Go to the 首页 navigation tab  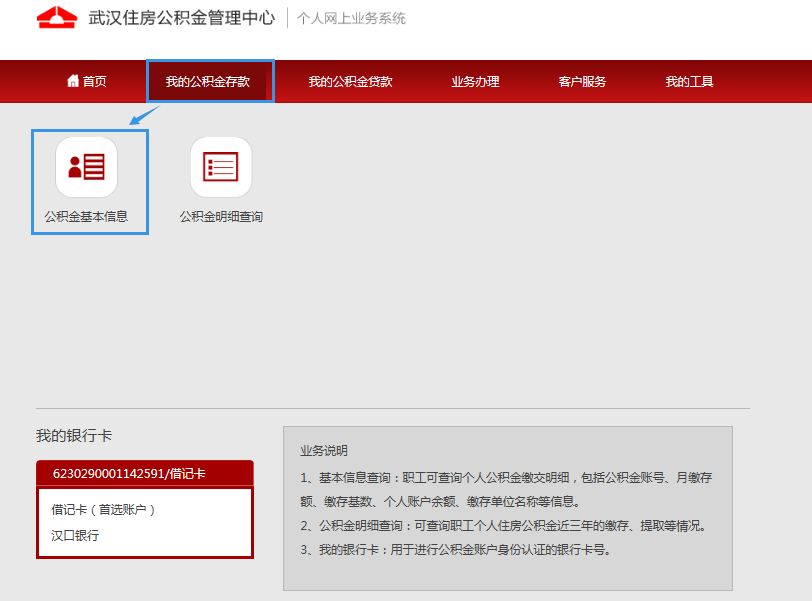(87, 82)
